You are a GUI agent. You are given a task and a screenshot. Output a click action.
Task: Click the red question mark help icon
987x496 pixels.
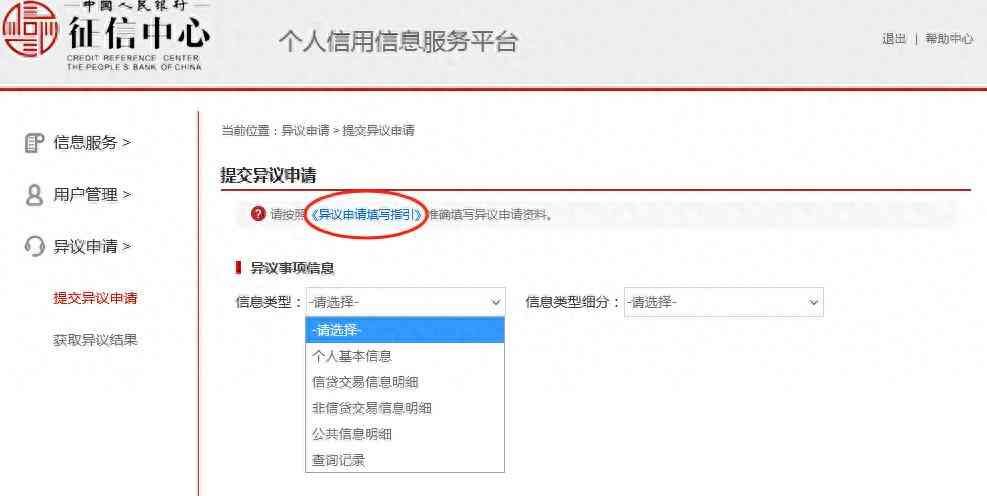pyautogui.click(x=257, y=214)
